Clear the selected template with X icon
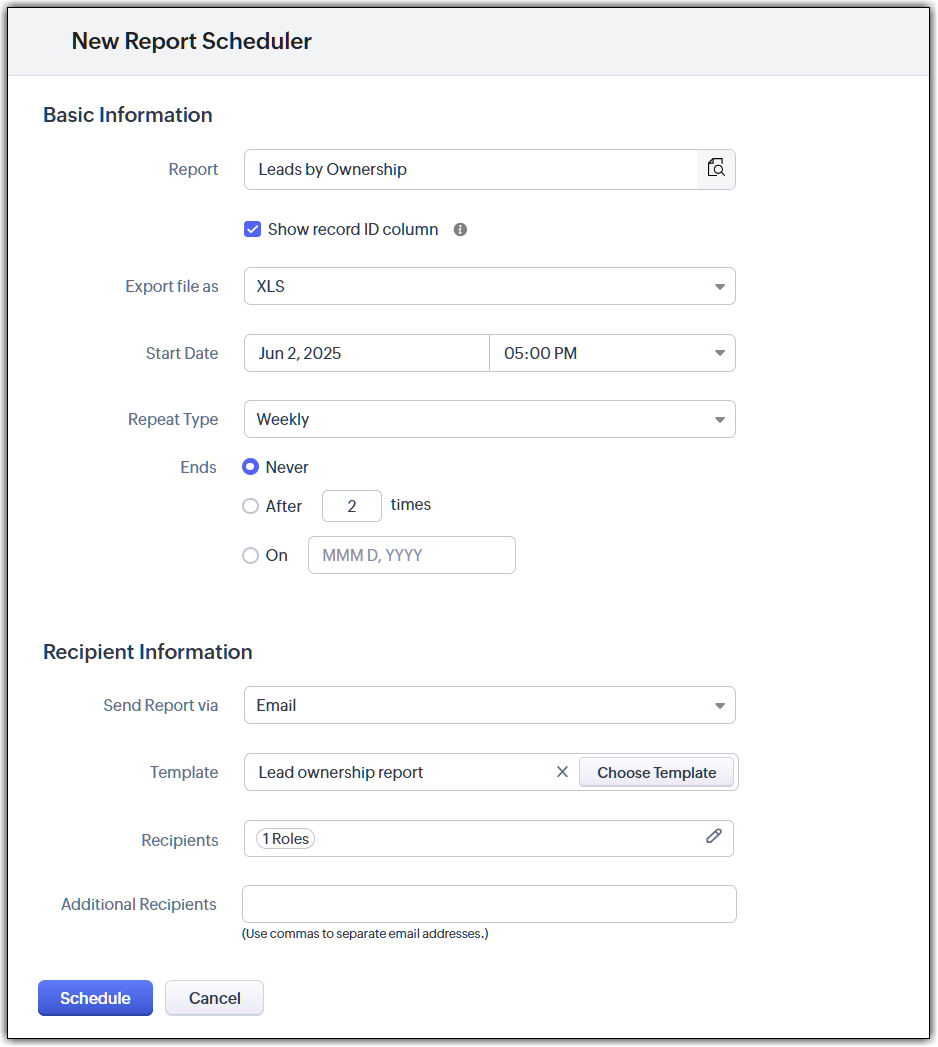Viewport: 938px width, 1047px height. coord(562,772)
